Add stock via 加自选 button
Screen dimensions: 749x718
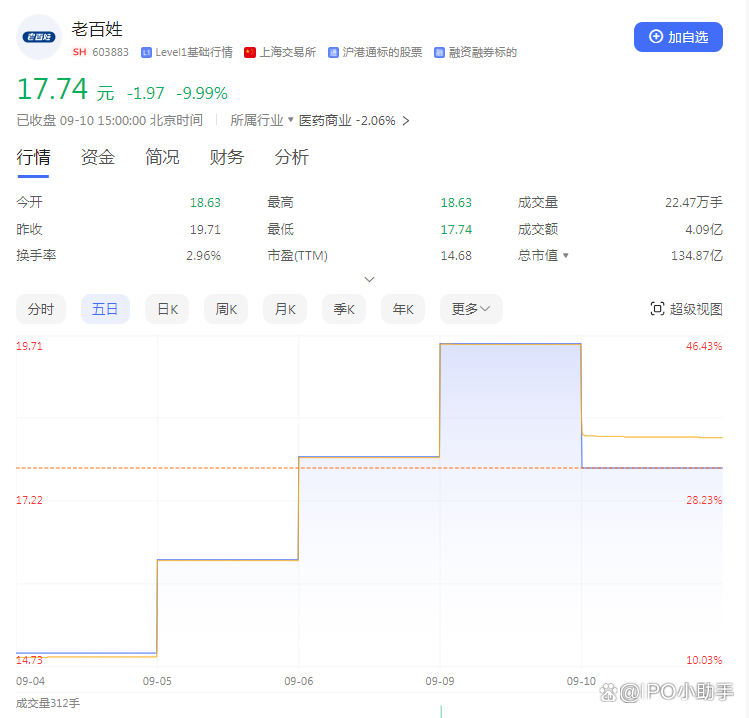tap(678, 37)
